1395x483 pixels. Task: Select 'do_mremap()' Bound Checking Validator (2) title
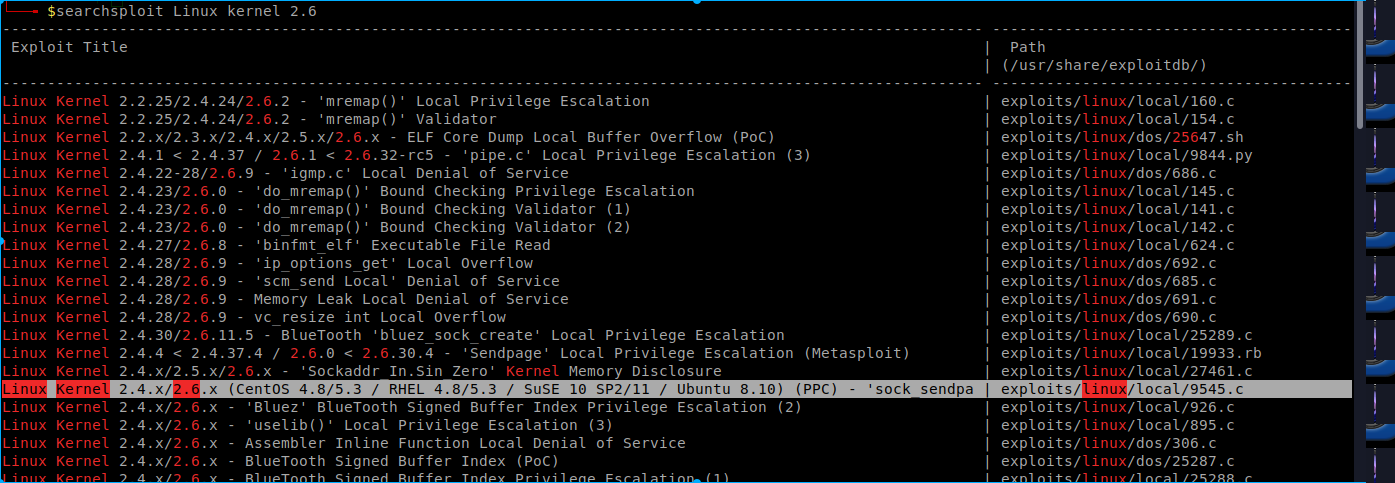[x=317, y=227]
